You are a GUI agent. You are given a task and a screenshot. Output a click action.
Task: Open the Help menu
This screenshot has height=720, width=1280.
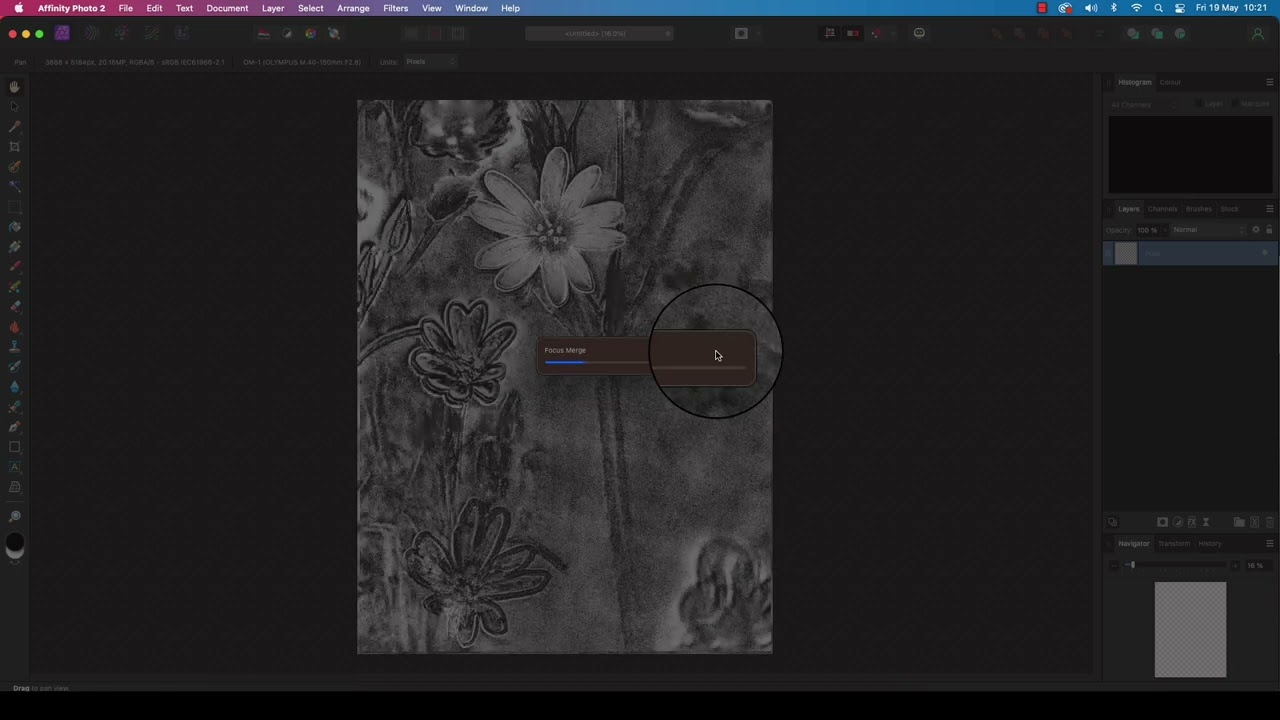point(510,8)
